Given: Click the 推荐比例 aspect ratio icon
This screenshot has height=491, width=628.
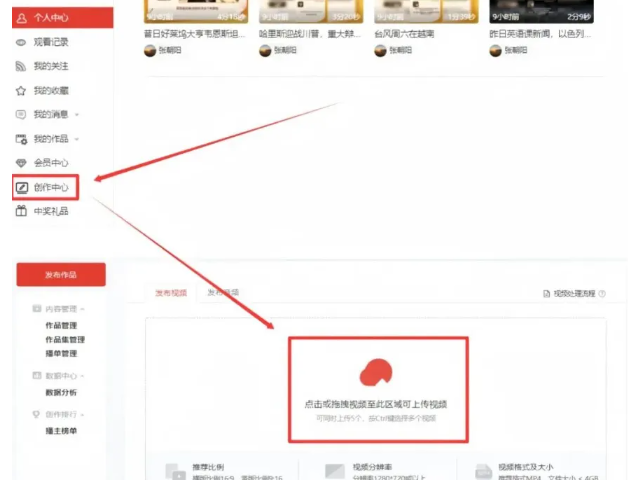Looking at the screenshot, I should click(x=175, y=471).
